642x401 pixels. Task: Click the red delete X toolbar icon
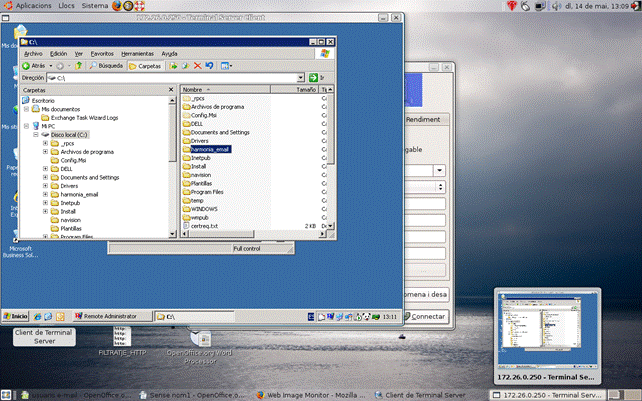coord(197,65)
